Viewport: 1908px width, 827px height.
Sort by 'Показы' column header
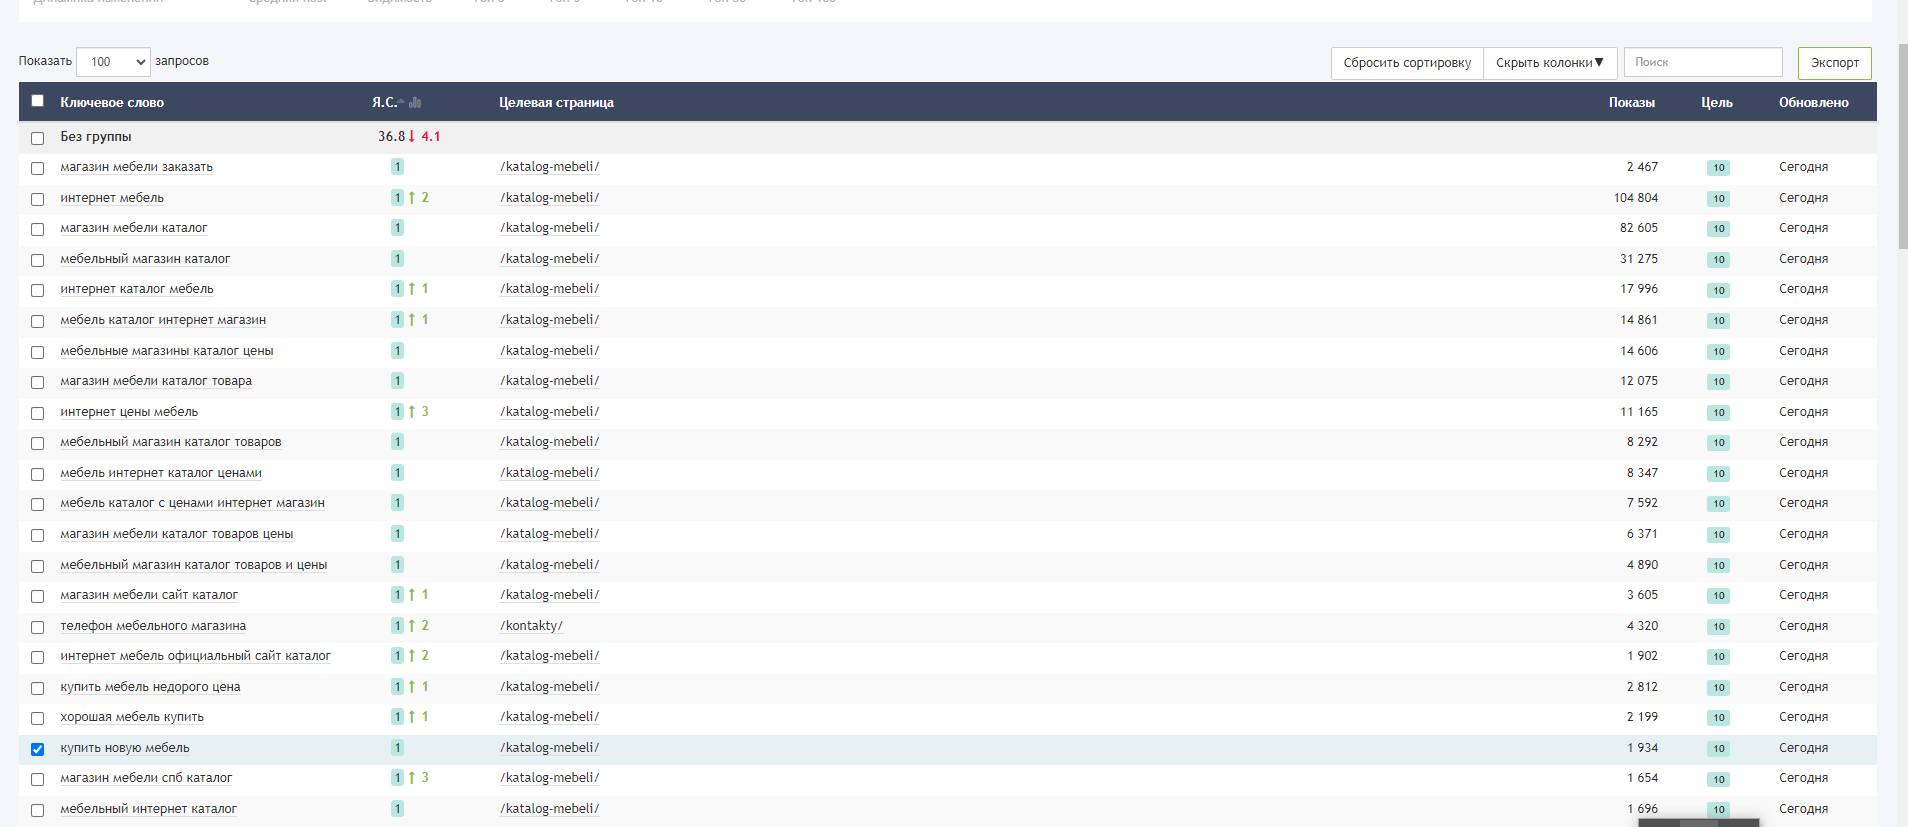tap(1632, 102)
